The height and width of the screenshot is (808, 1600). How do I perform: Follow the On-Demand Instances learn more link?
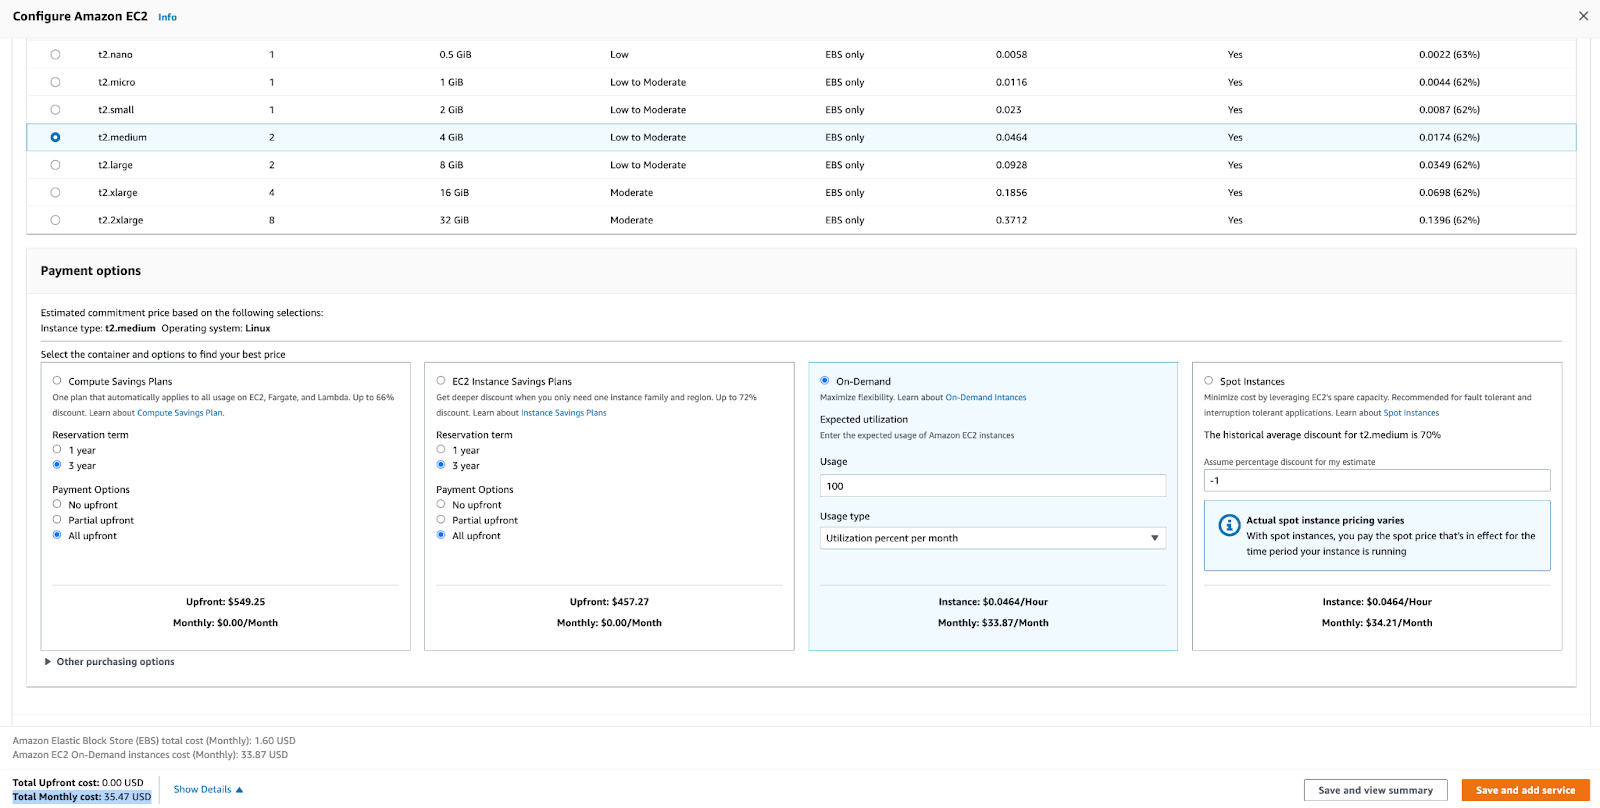click(x=985, y=398)
